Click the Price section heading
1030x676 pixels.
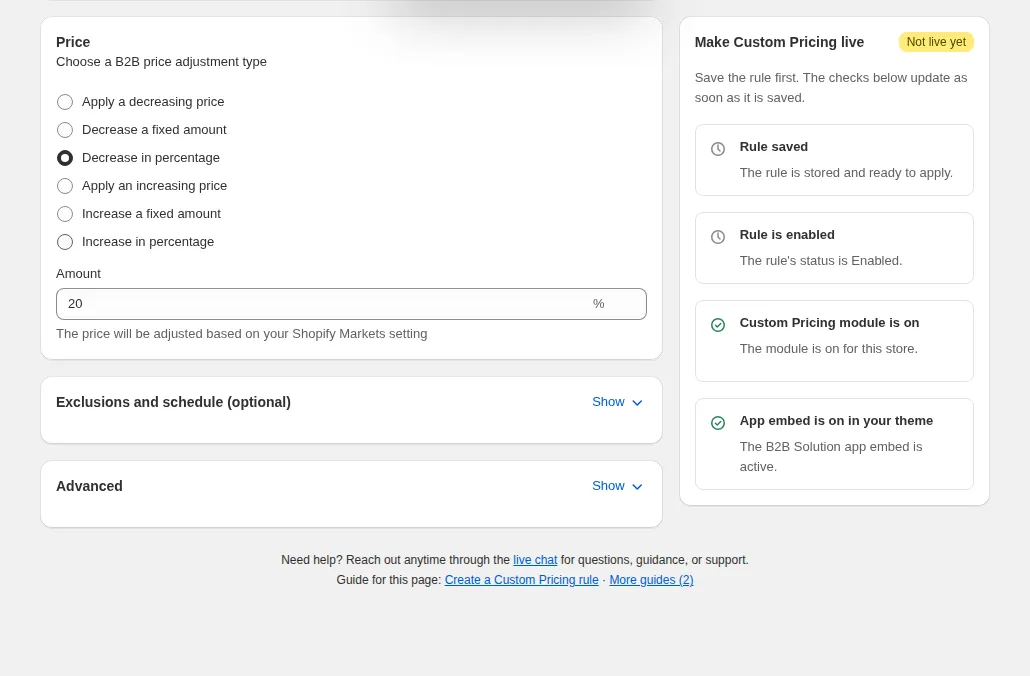pos(73,42)
